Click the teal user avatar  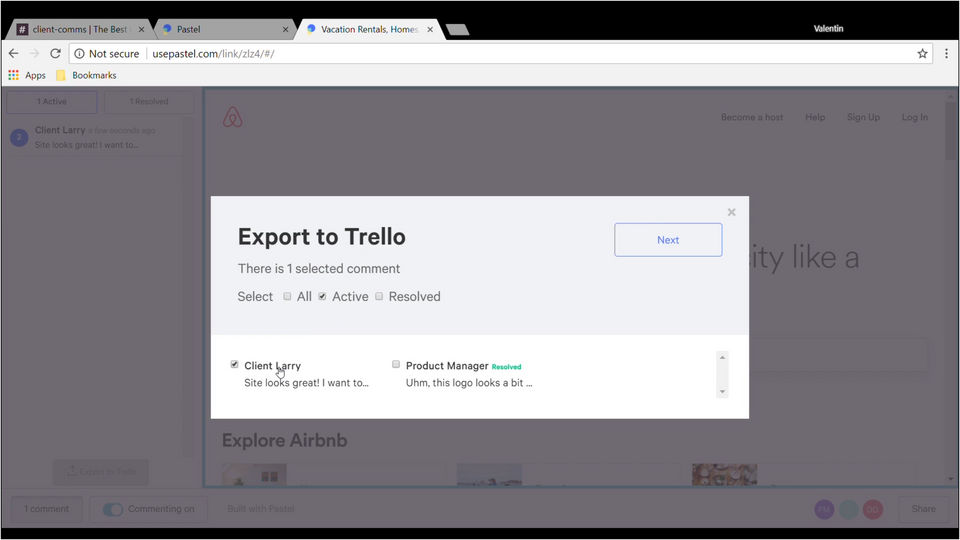849,509
